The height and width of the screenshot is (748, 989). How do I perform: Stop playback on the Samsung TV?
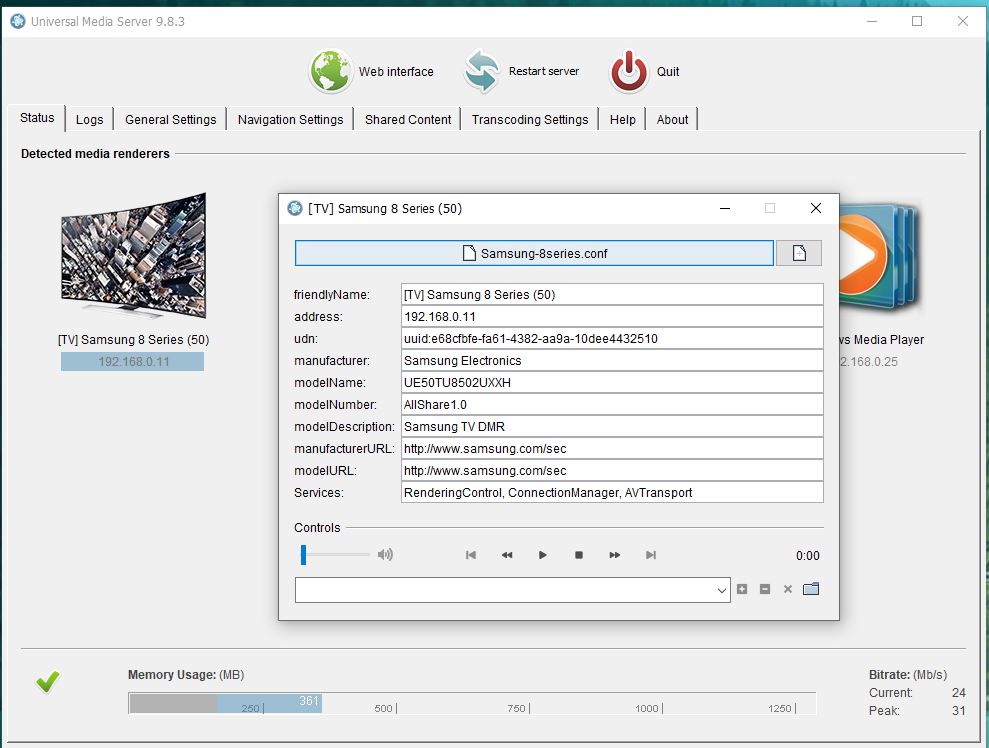[579, 555]
